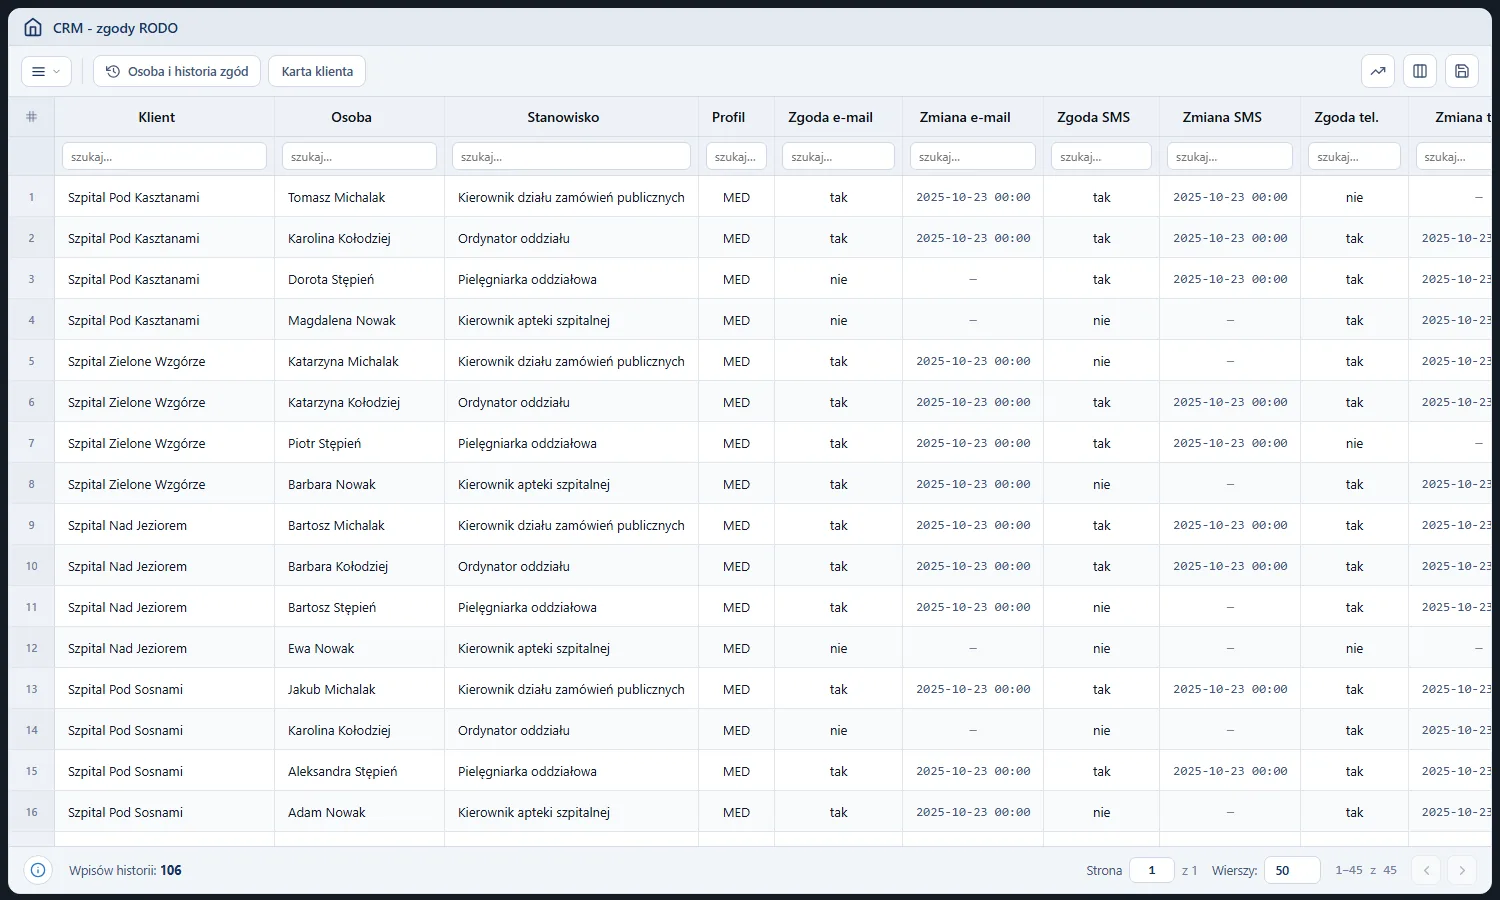Image resolution: width=1500 pixels, height=900 pixels.
Task: Select the Jakub Michalak cell
Action: click(x=359, y=689)
